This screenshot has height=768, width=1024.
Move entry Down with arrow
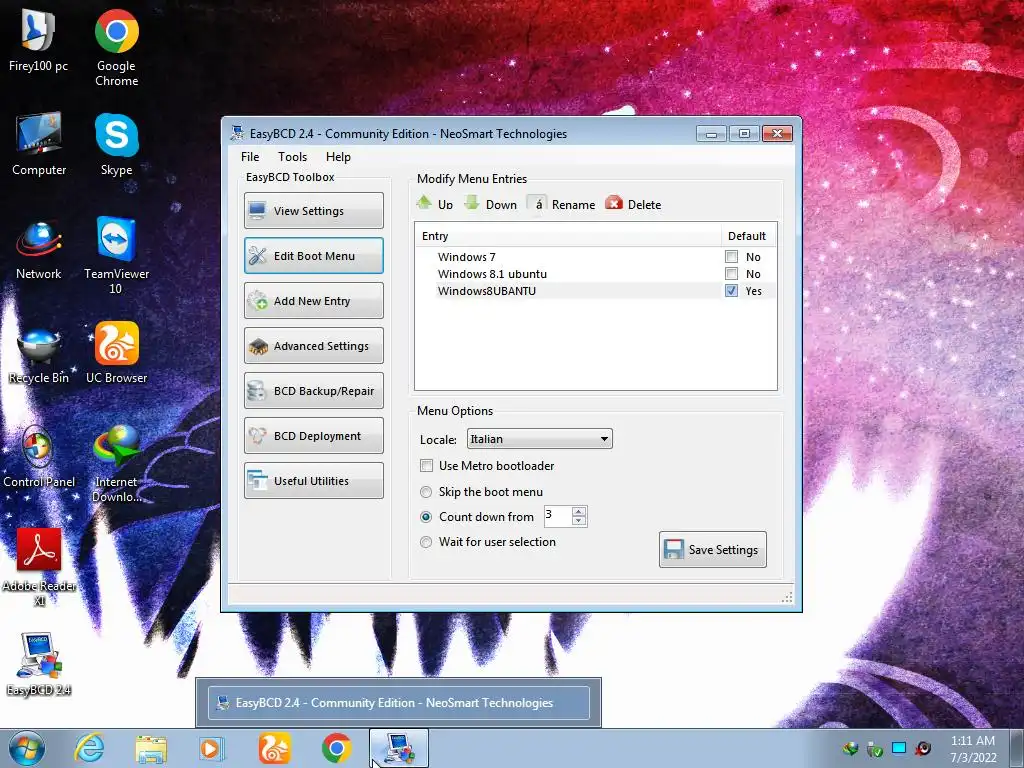(490, 204)
